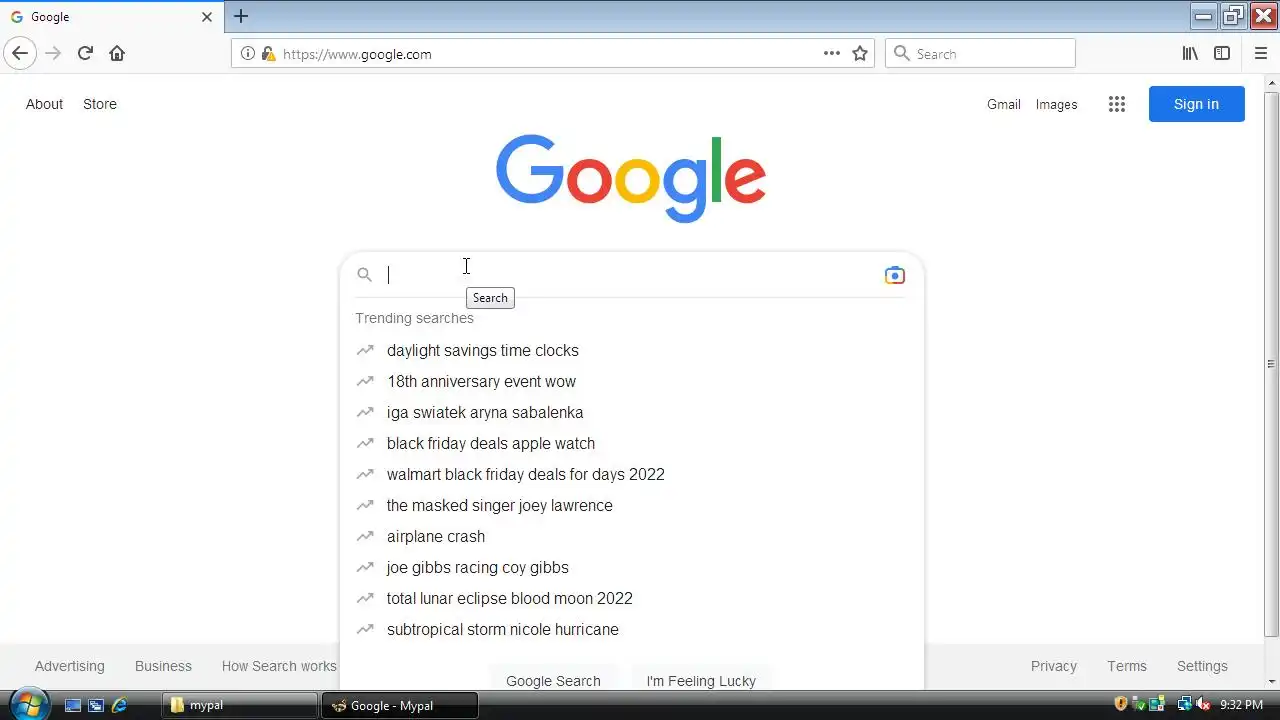1280x720 pixels.
Task: Click inside the Google search input field
Action: (630, 275)
